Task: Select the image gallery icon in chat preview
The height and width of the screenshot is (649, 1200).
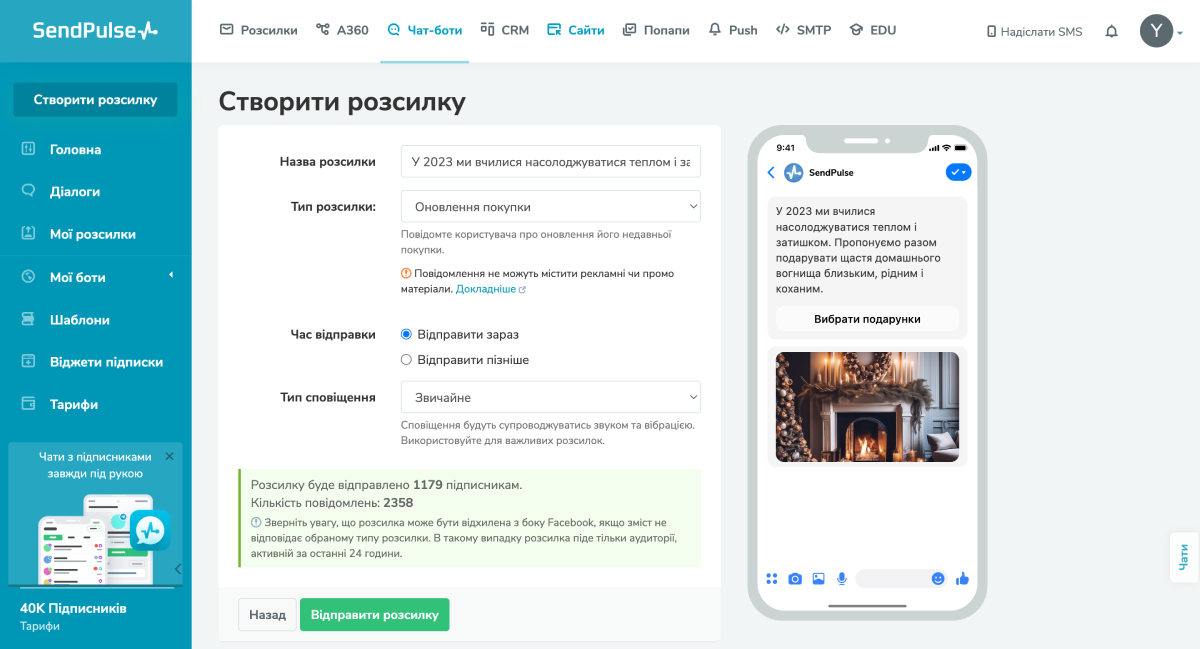Action: click(x=817, y=578)
